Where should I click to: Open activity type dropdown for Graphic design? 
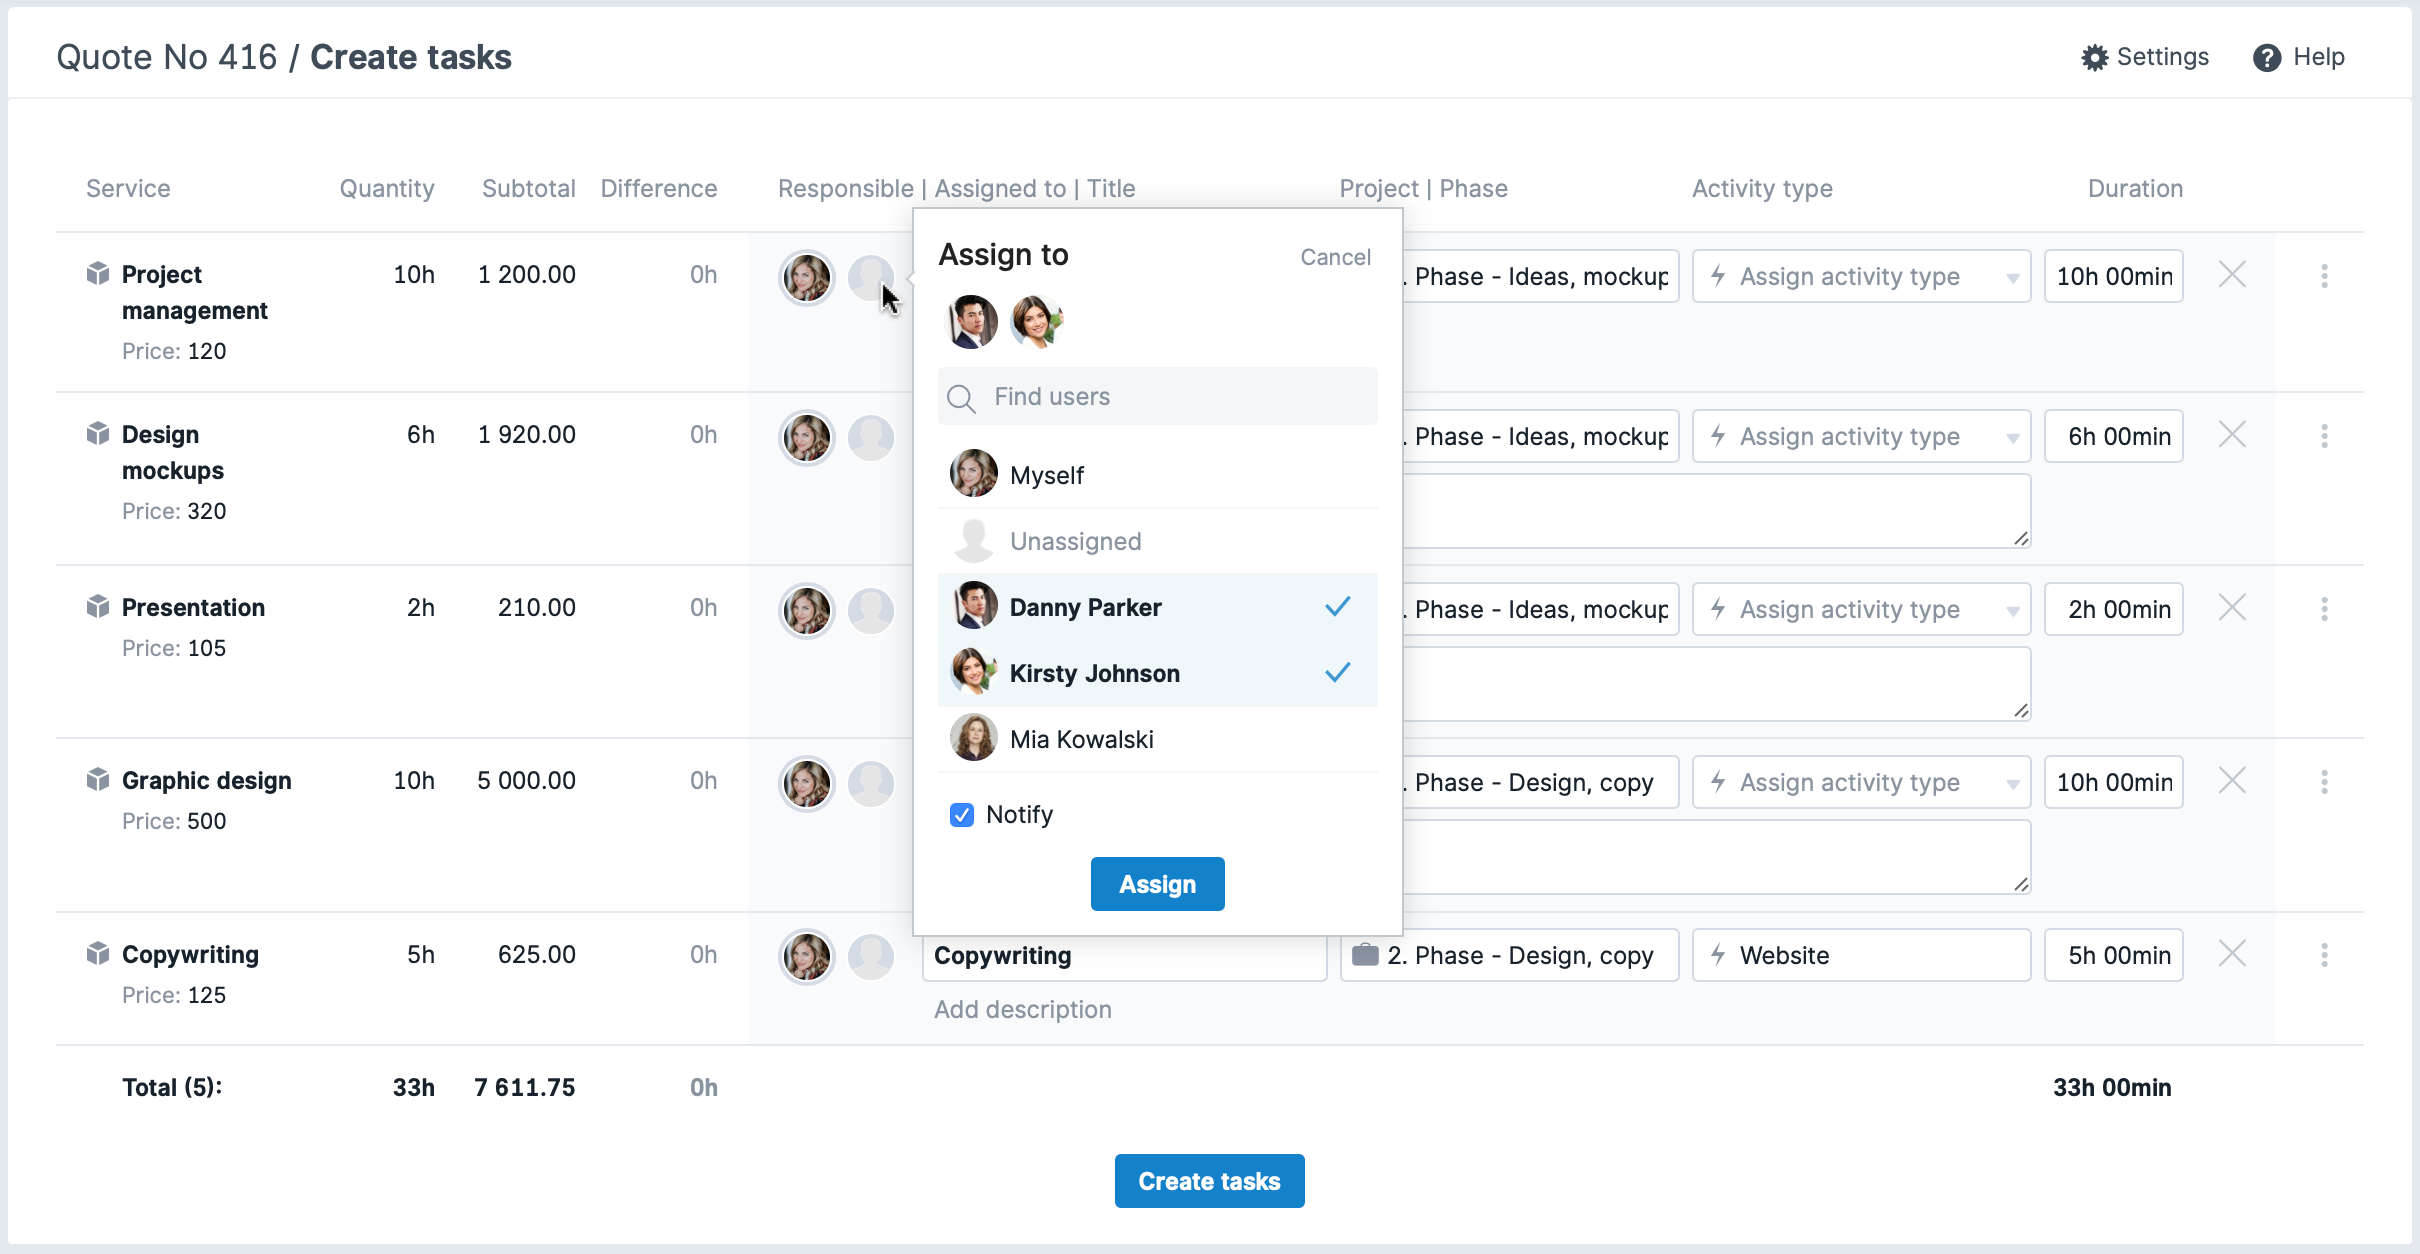(x=1861, y=782)
